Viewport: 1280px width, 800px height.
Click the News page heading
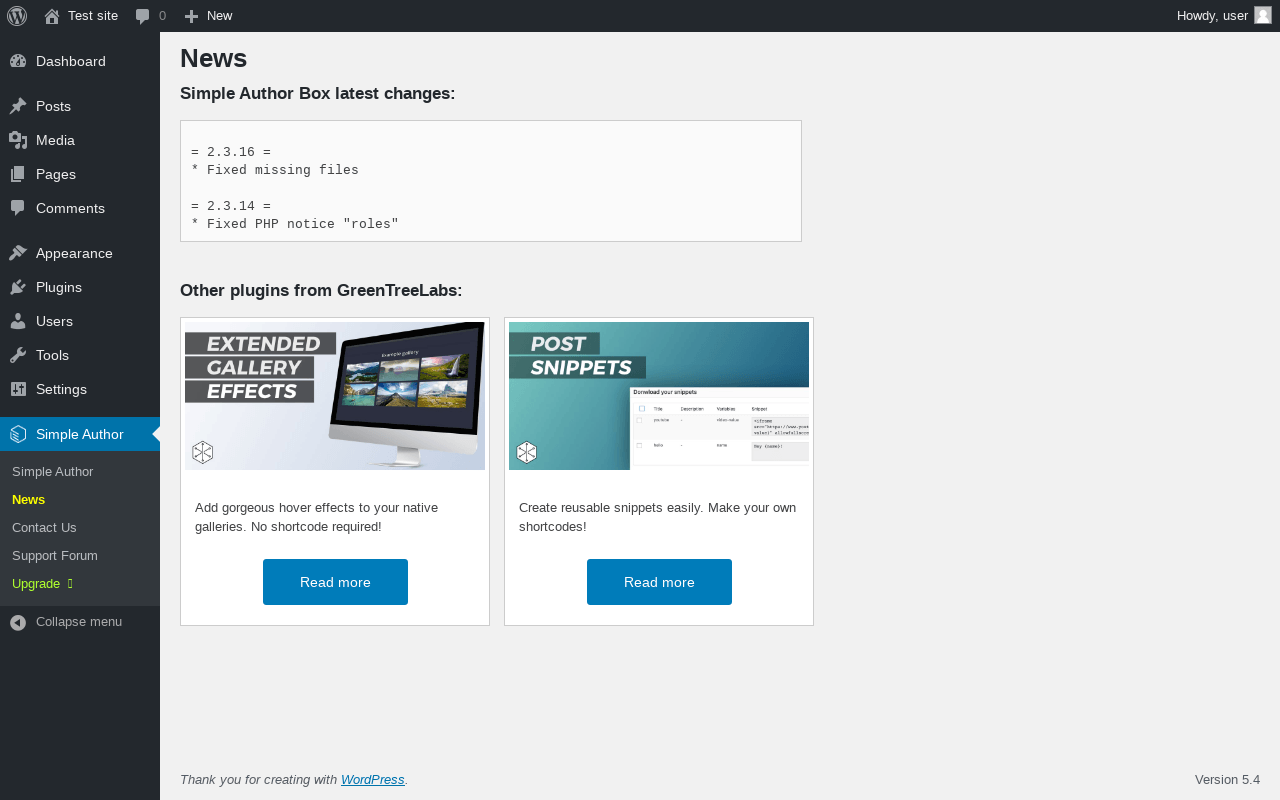213,59
